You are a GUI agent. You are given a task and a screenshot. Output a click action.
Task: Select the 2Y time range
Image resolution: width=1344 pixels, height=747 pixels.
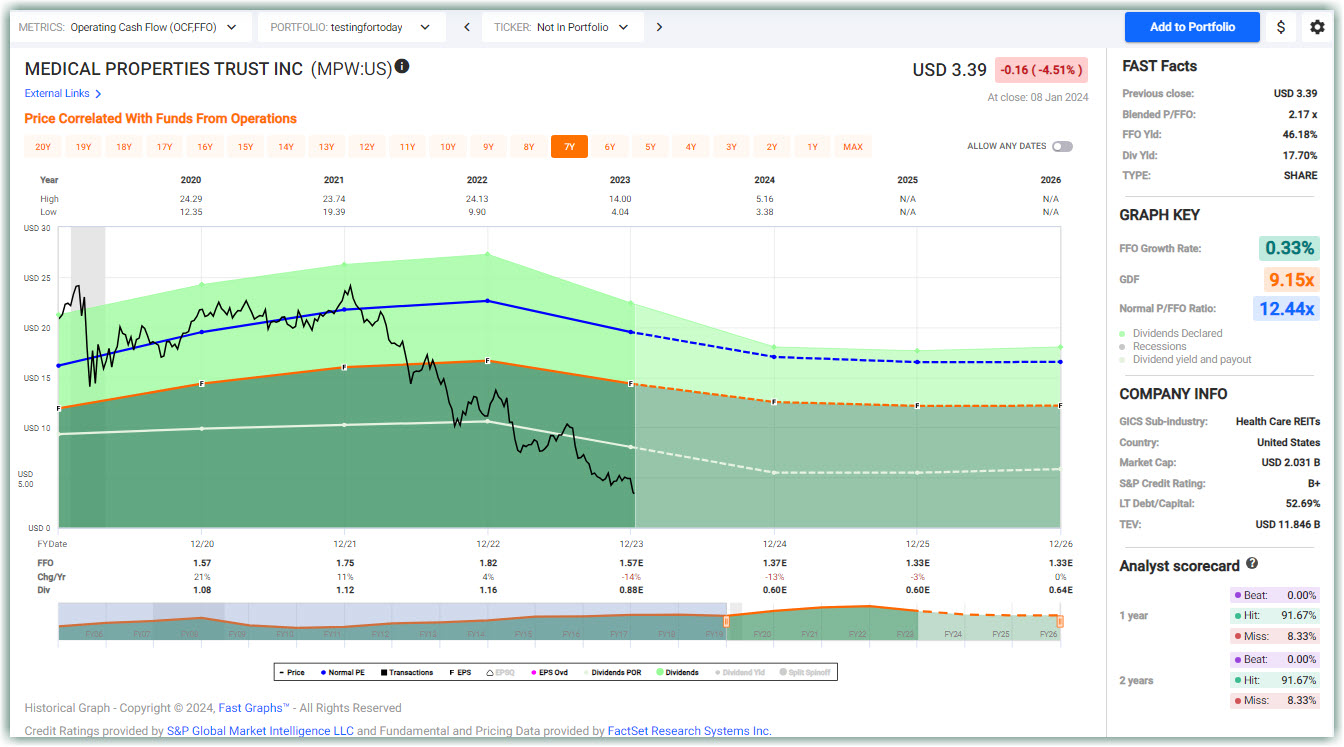[x=772, y=147]
